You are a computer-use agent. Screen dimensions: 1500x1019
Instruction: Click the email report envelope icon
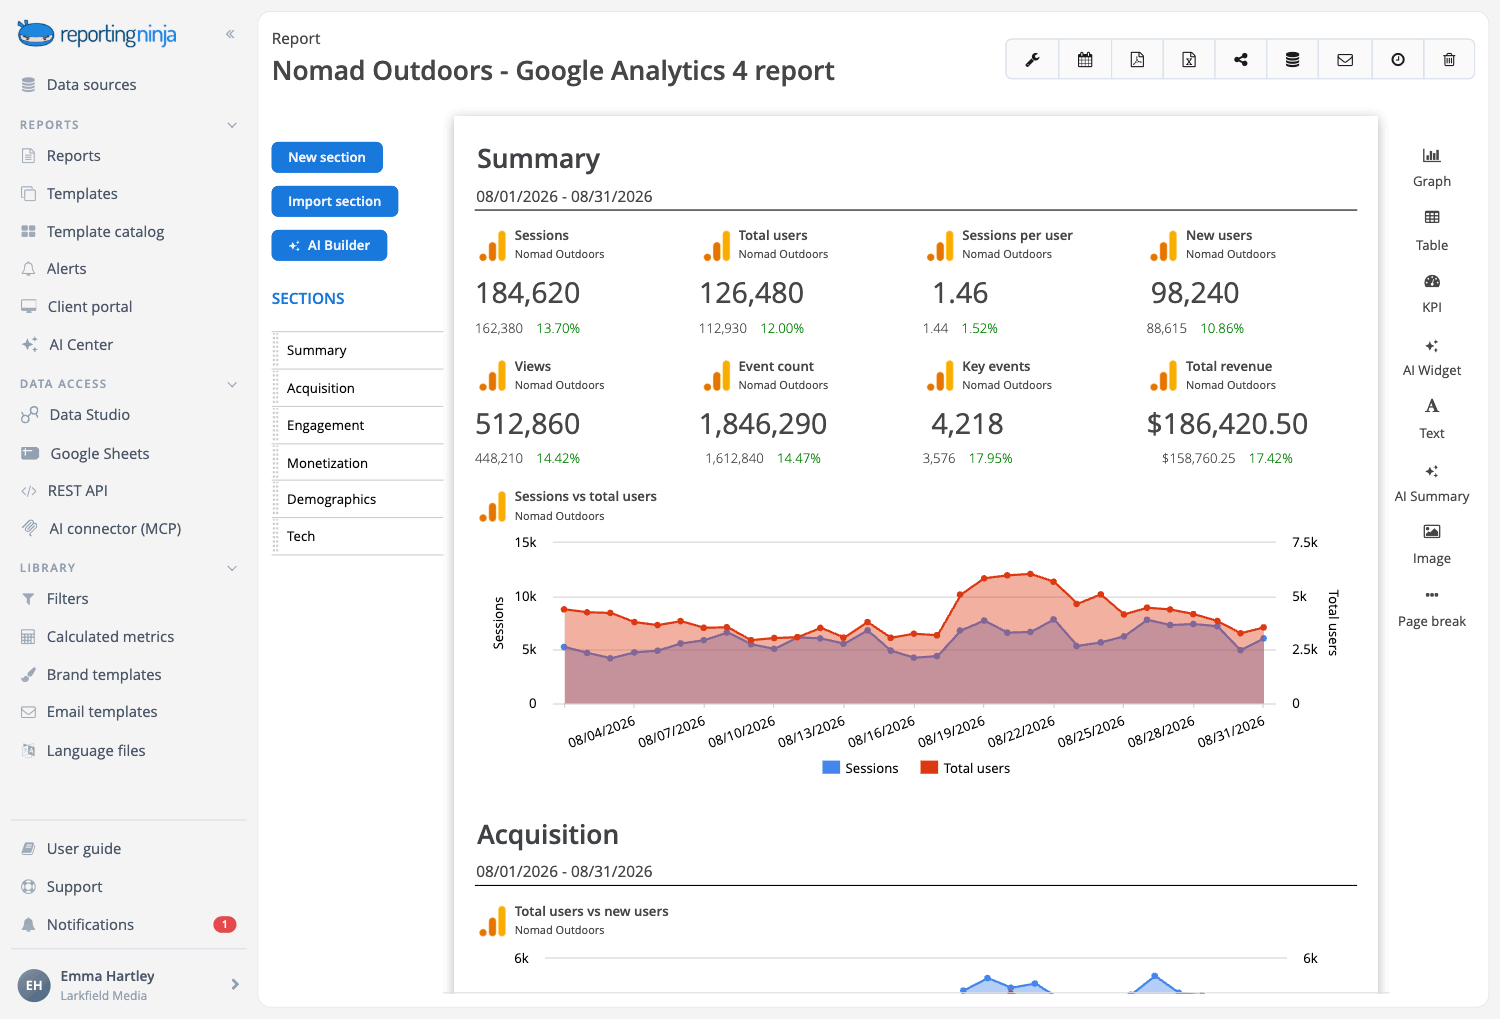(1345, 60)
